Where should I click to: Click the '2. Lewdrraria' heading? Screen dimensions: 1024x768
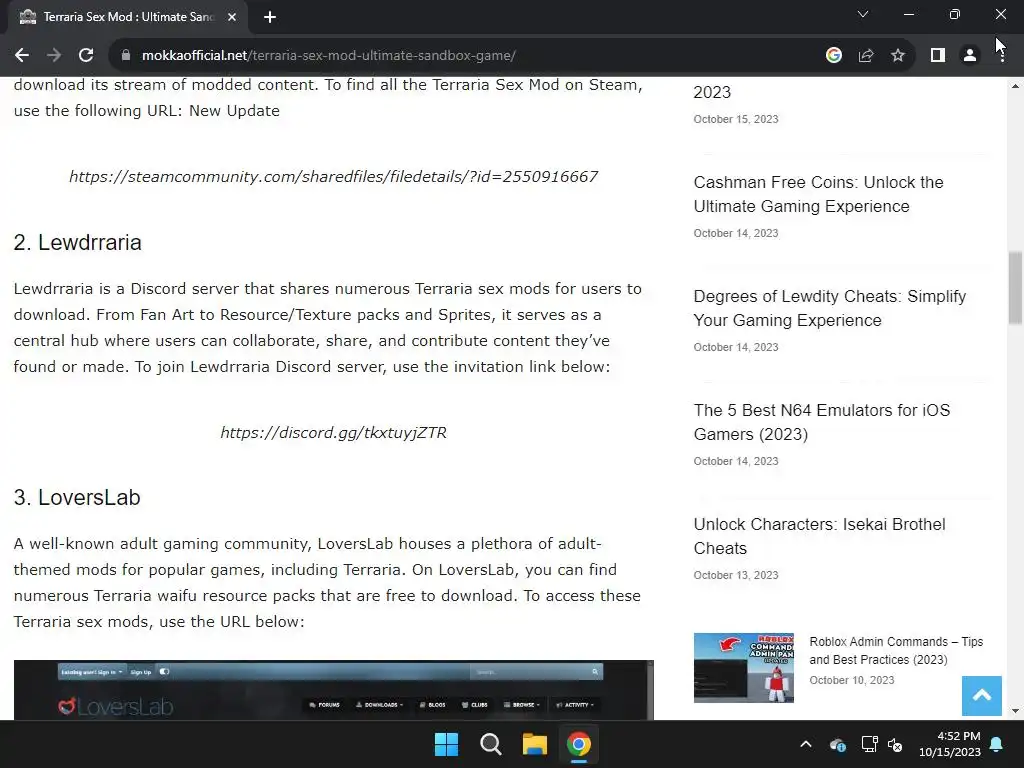78,242
